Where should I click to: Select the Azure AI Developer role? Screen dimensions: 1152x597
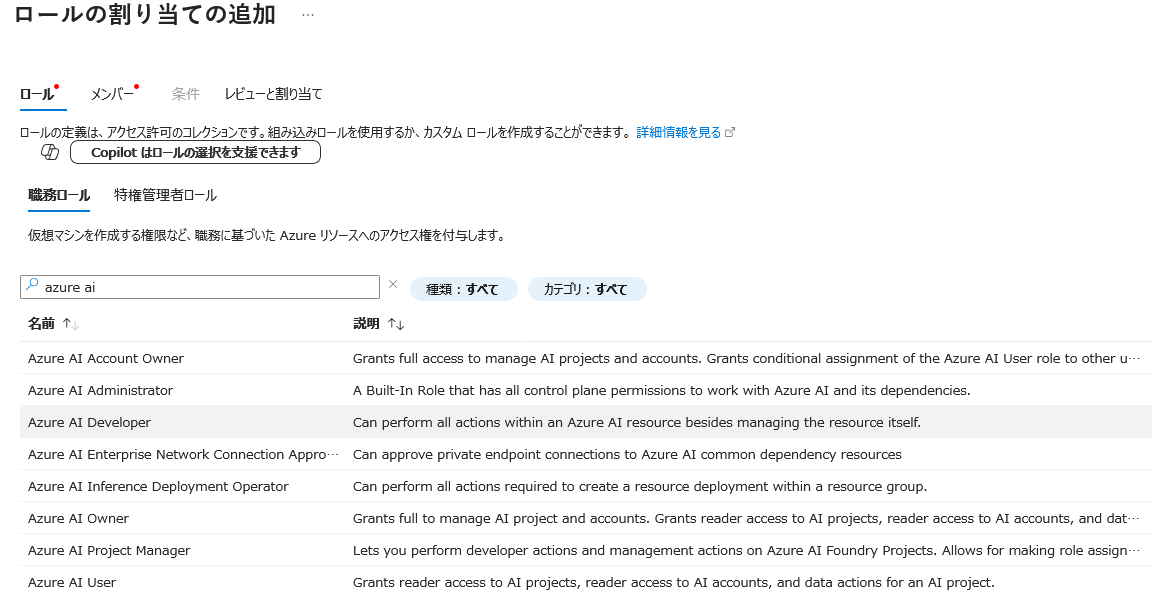click(x=89, y=422)
